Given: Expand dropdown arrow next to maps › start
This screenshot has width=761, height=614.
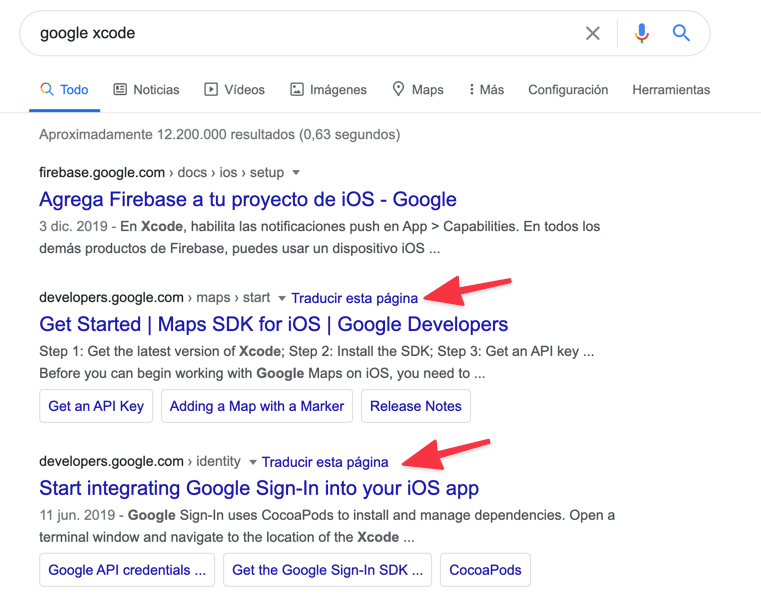Looking at the screenshot, I should coord(281,298).
